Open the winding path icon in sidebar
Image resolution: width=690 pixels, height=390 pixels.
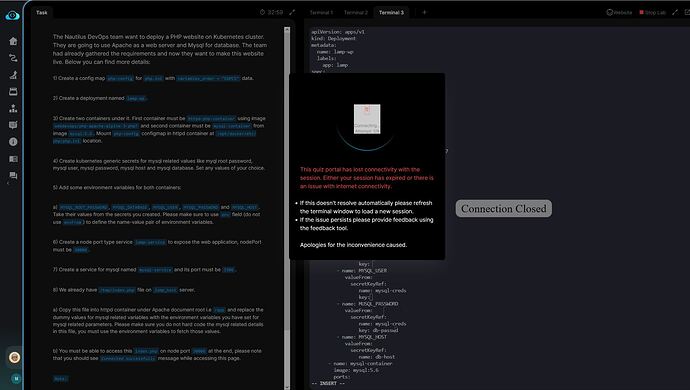pyautogui.click(x=13, y=58)
